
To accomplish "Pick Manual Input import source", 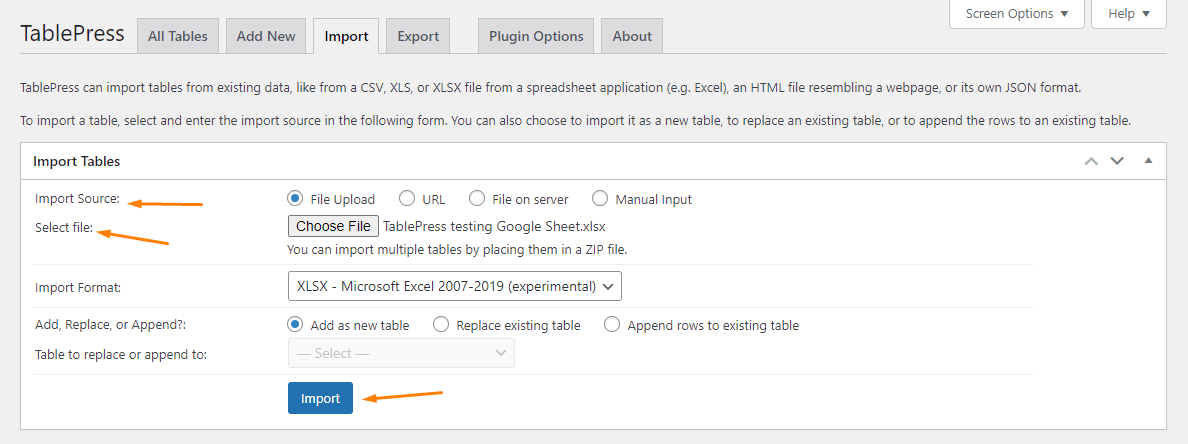I will pyautogui.click(x=600, y=199).
